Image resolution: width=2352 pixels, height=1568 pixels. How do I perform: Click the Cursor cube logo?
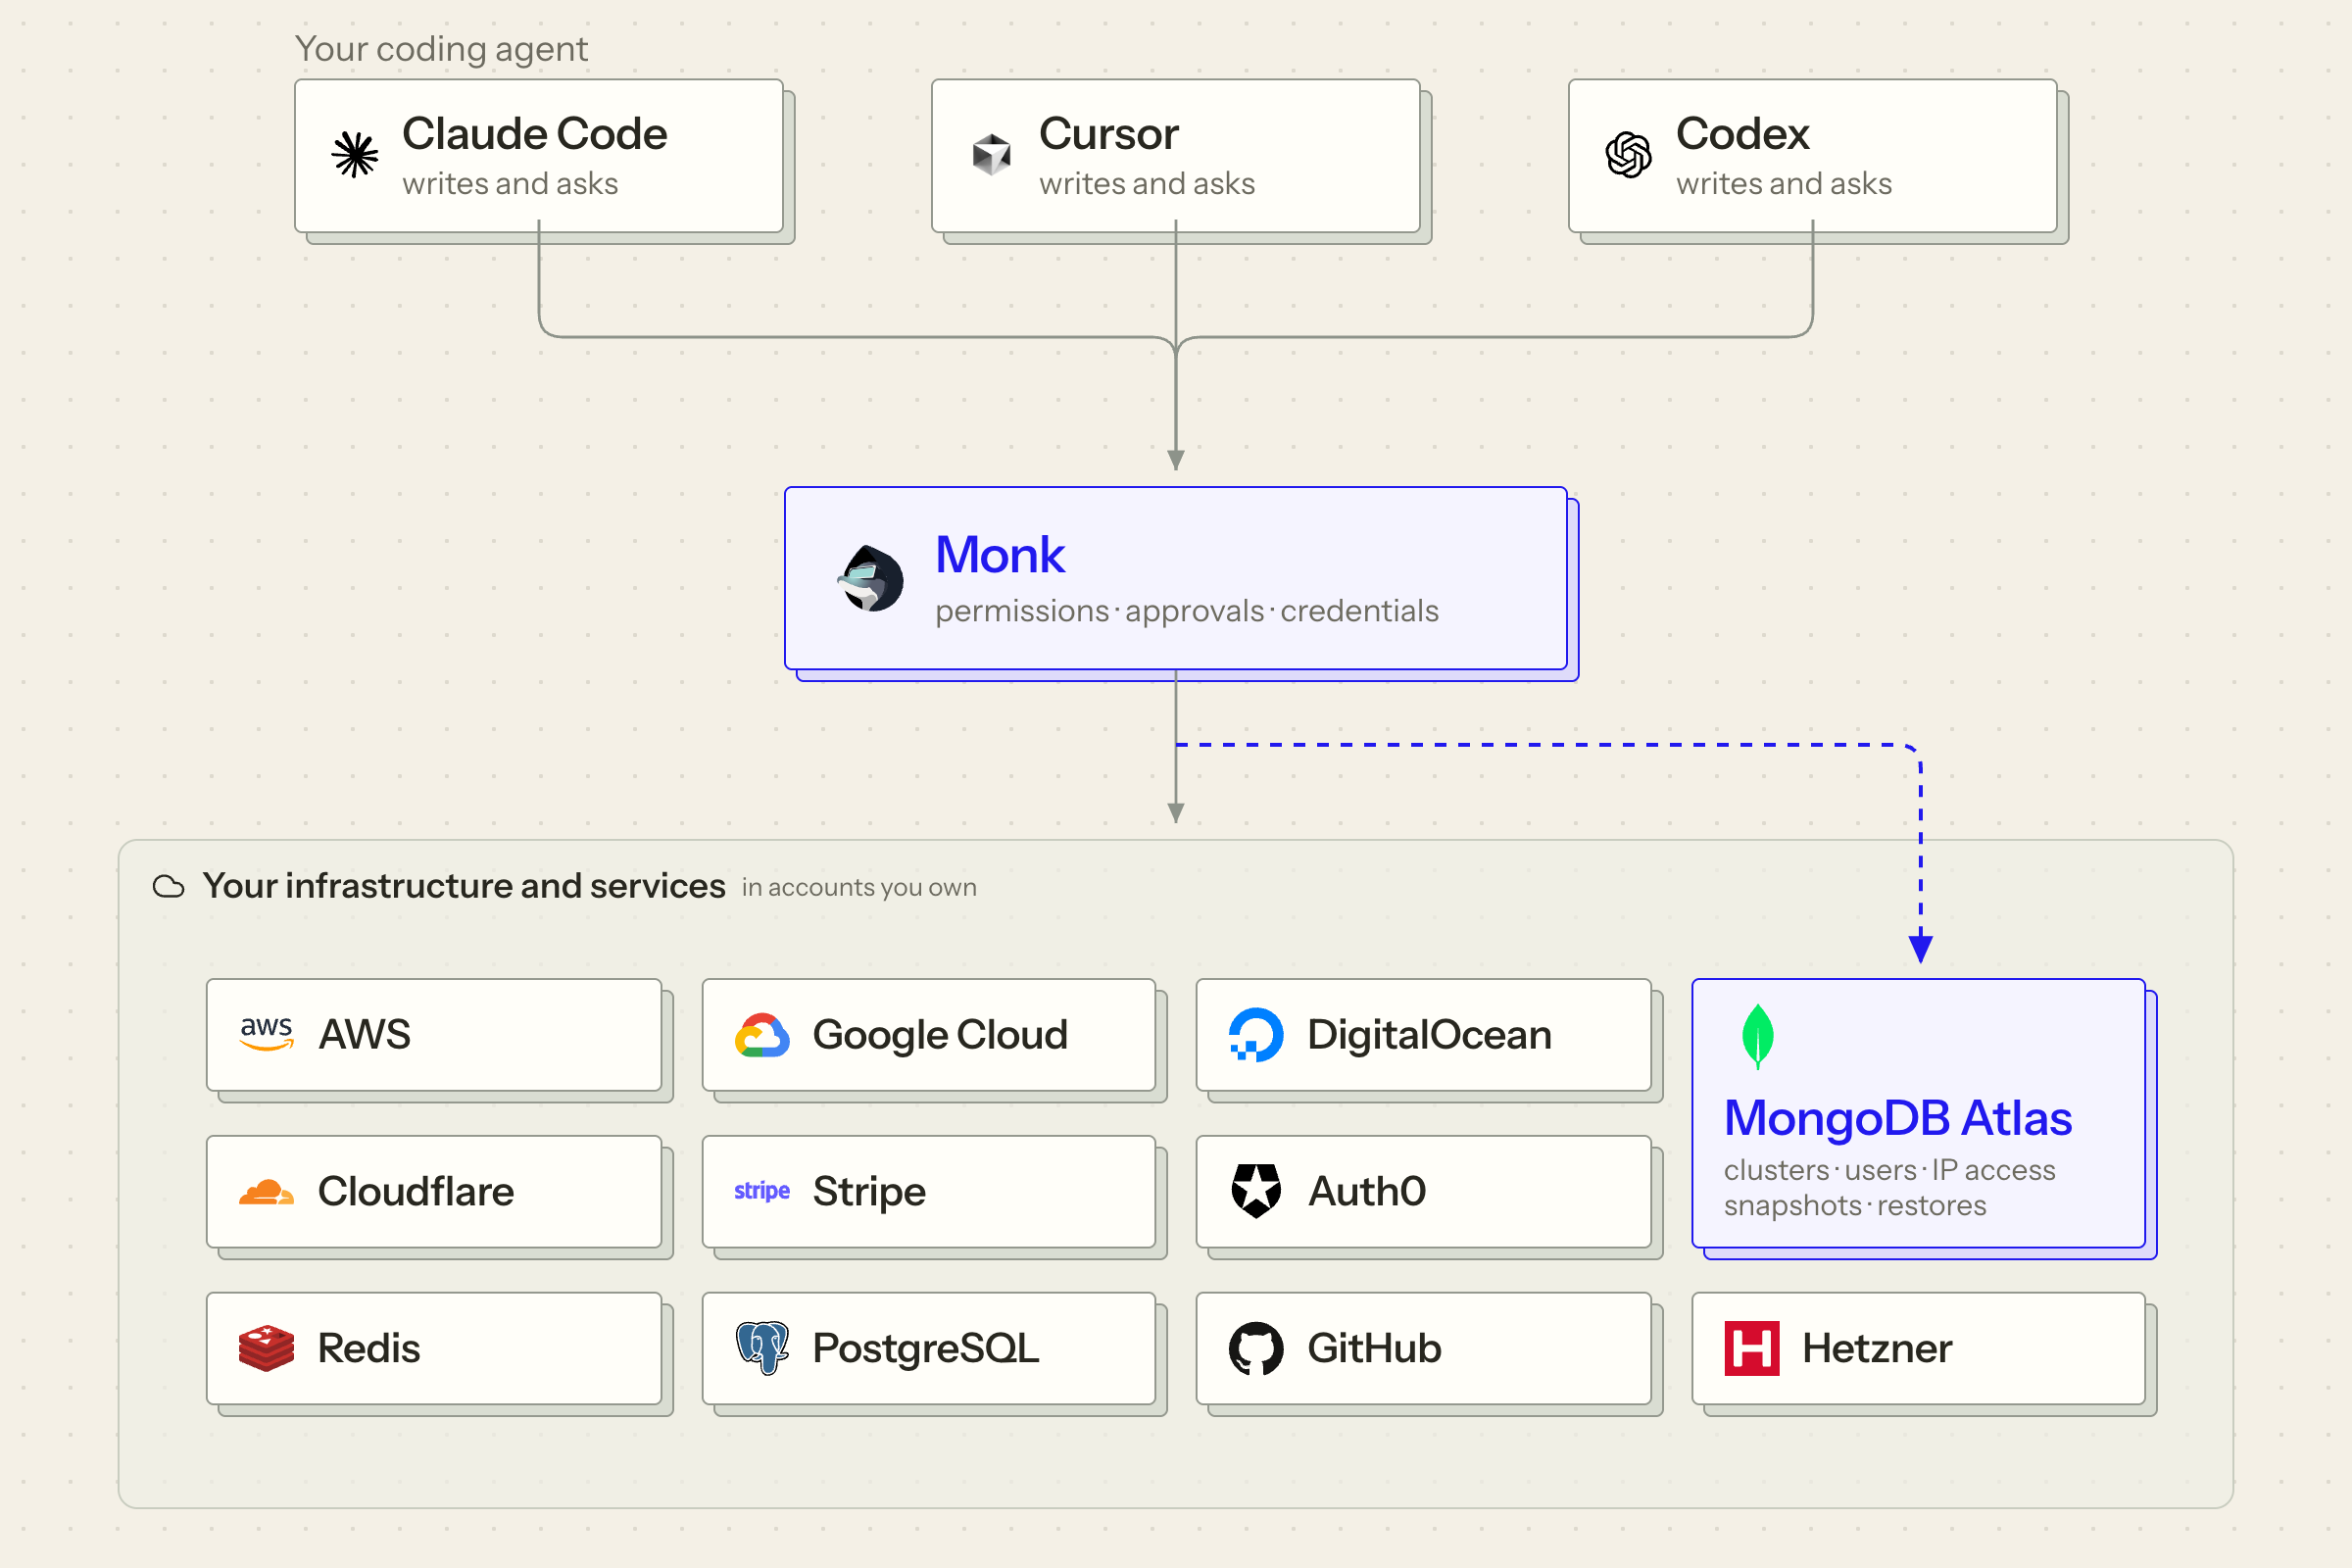[x=992, y=155]
